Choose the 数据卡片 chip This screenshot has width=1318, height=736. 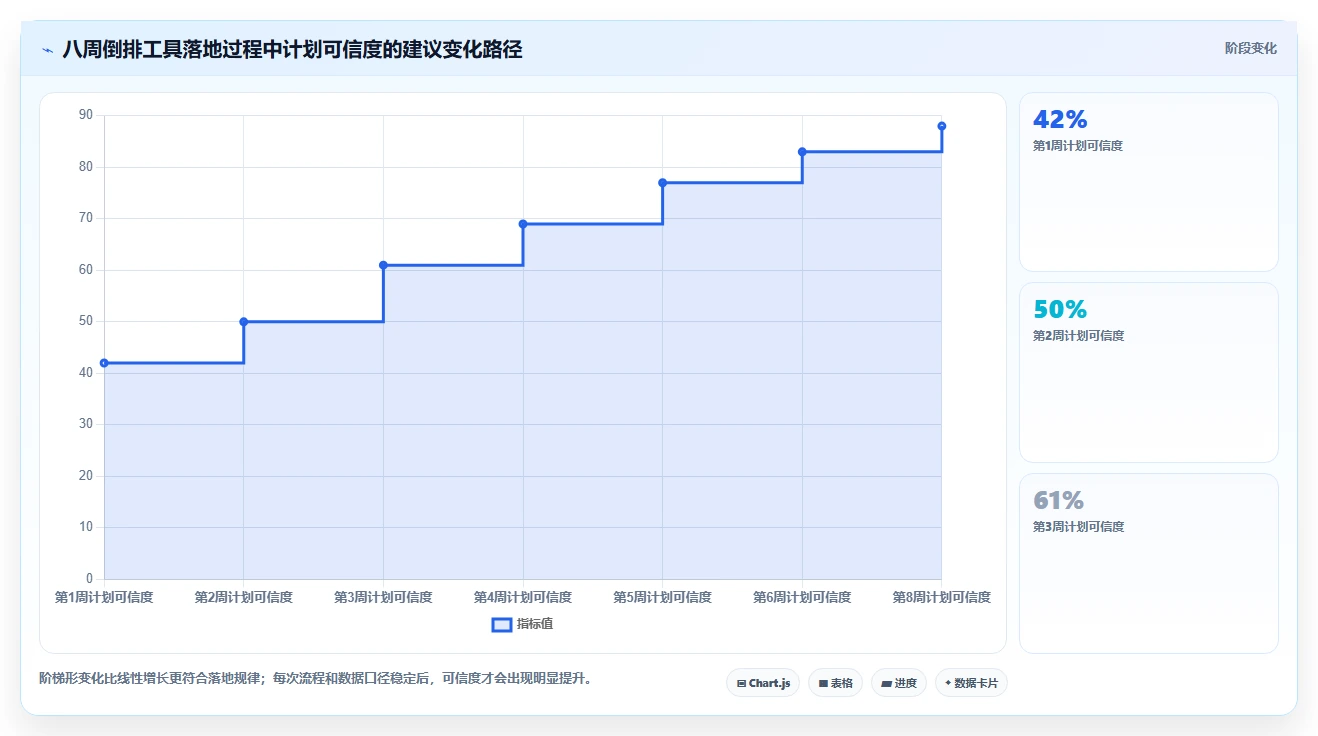(971, 683)
